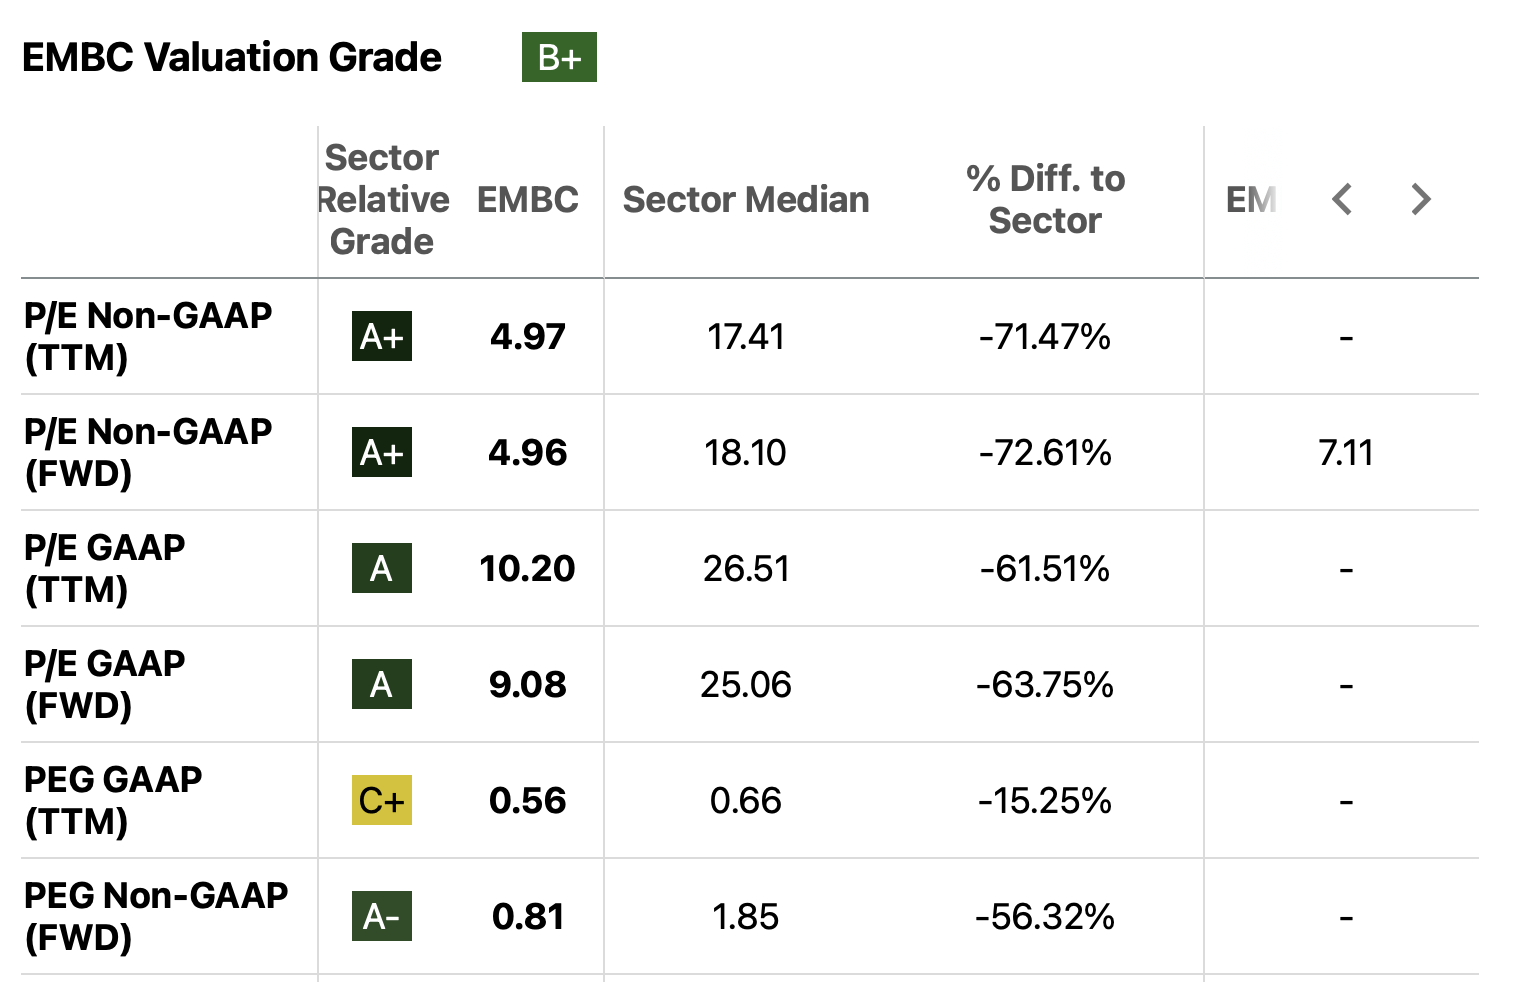Image resolution: width=1522 pixels, height=982 pixels.
Task: Click A+ grade badge for P/E Non-GAAP (TTM)
Action: (x=381, y=336)
